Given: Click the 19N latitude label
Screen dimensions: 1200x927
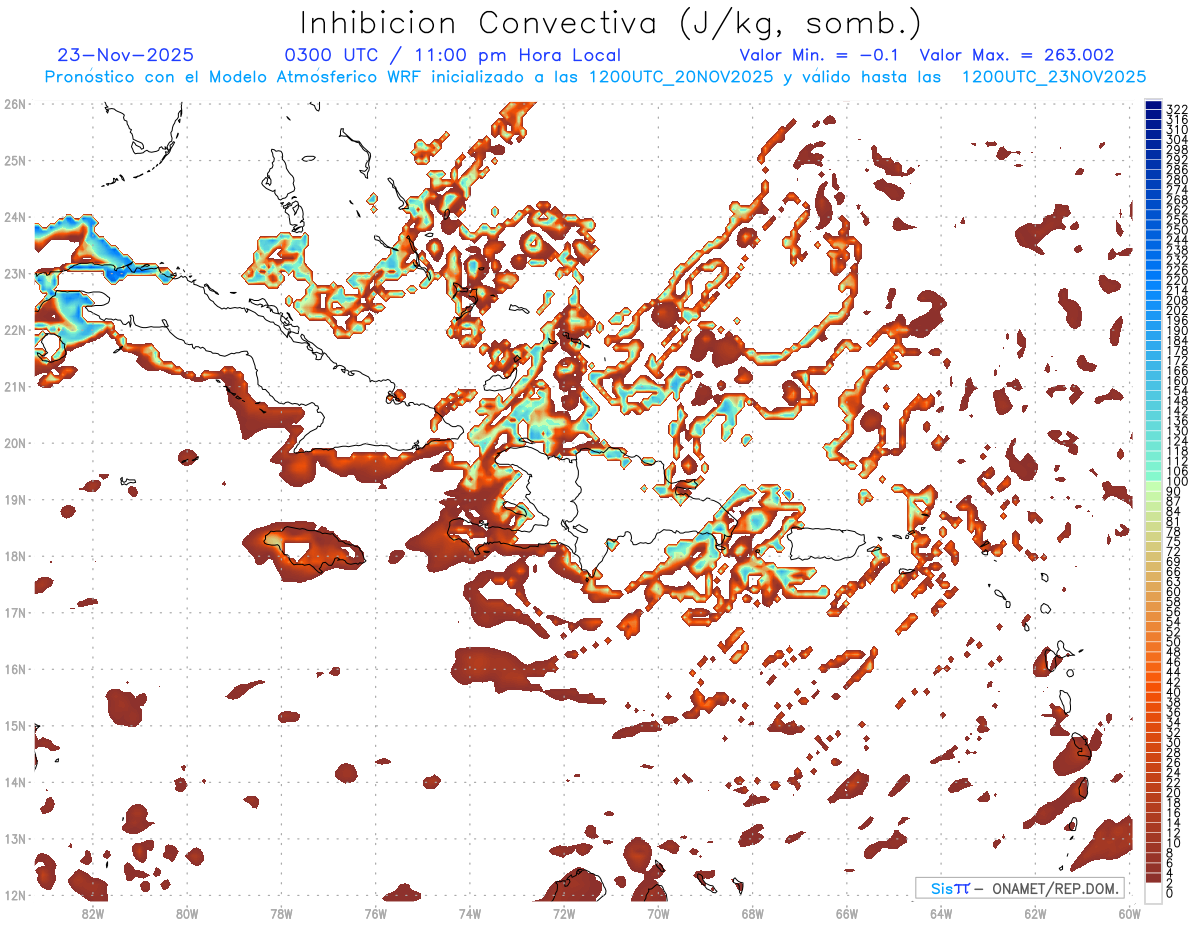Looking at the screenshot, I should click(14, 499).
